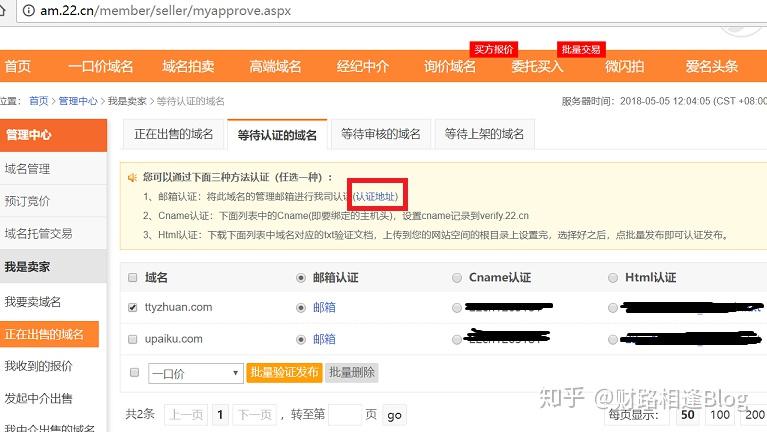Image resolution: width=767 pixels, height=432 pixels.
Task: Toggle select-all checkbox beside 域名 header
Action: point(133,277)
